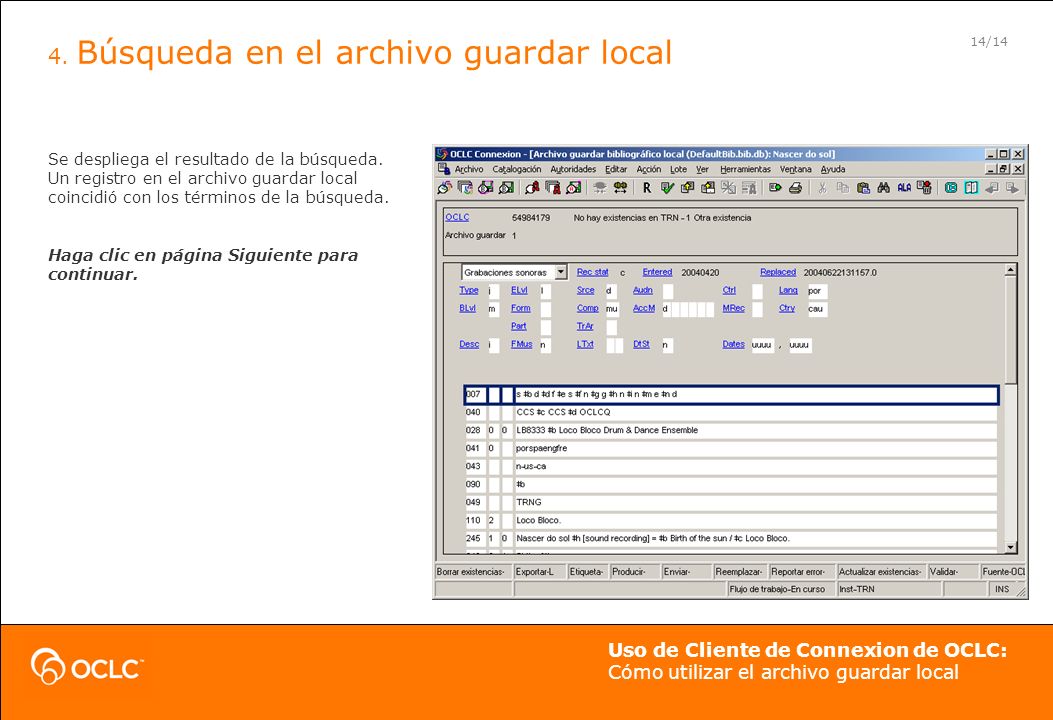The width and height of the screenshot is (1053, 720).
Task: Click the Rec stat fixed-field link
Action: (x=592, y=272)
